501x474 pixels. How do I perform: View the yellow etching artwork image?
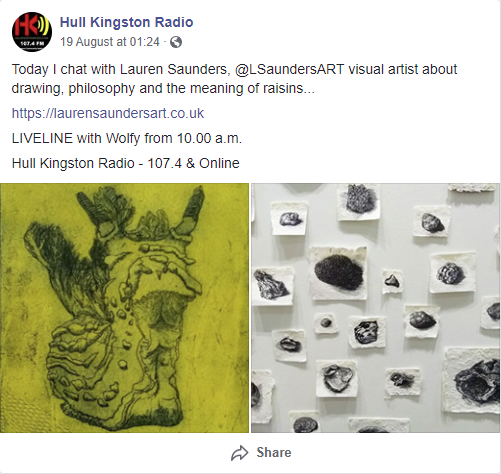click(x=124, y=308)
